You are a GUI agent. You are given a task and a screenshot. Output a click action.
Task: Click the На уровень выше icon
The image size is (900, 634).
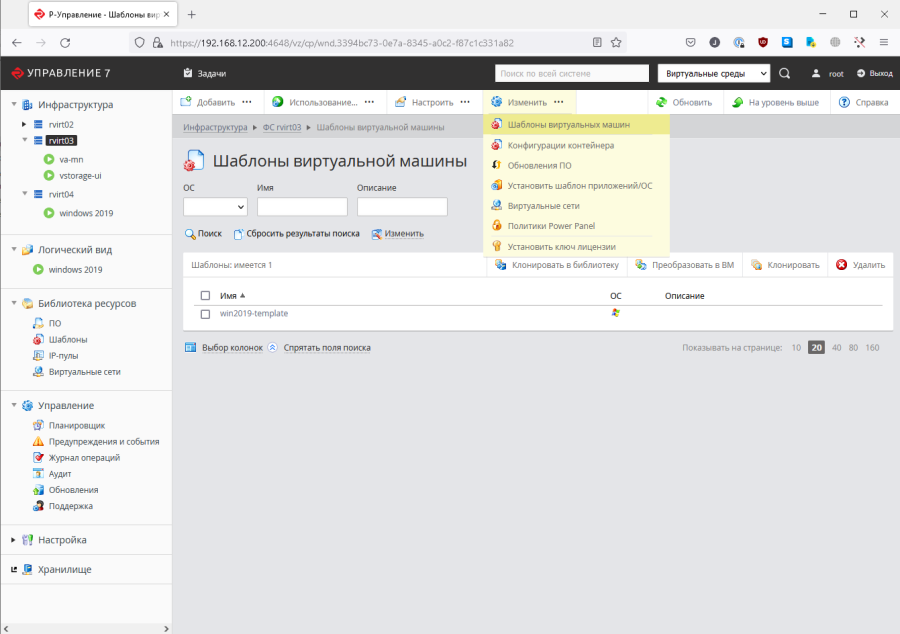pos(737,102)
